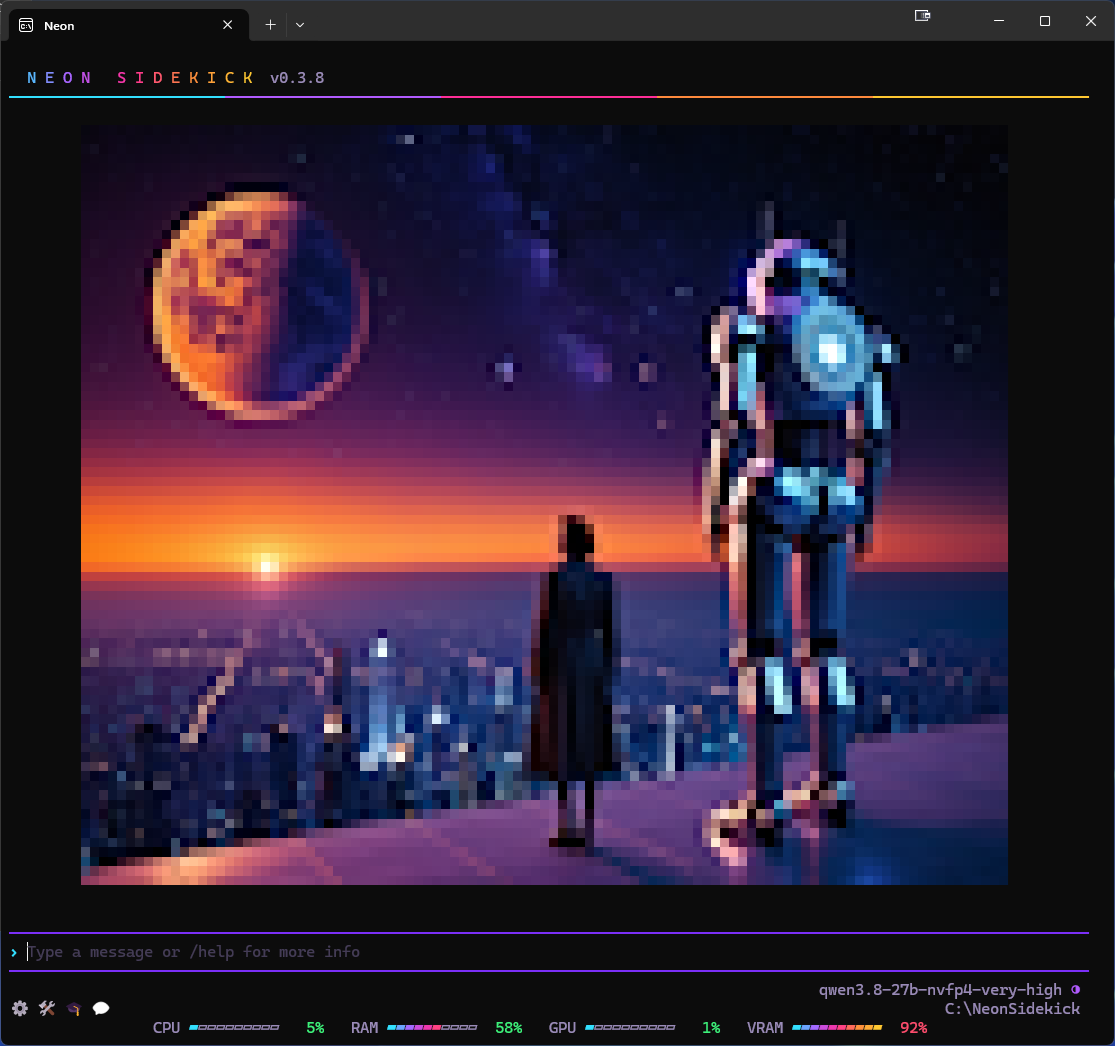
Task: Click the purple half-moon status indicator
Action: tap(1075, 989)
